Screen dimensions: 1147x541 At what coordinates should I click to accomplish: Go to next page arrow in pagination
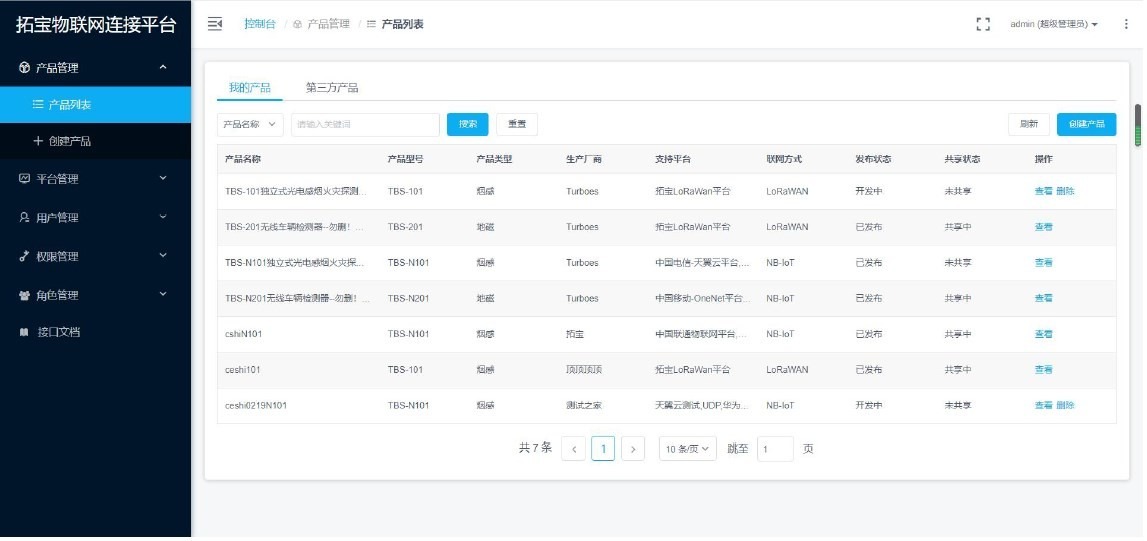point(633,450)
